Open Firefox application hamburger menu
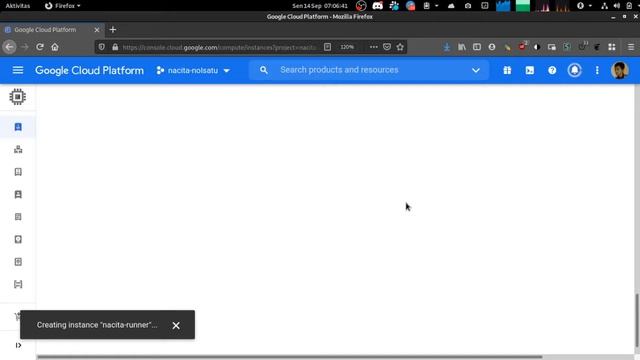 pyautogui.click(x=631, y=47)
